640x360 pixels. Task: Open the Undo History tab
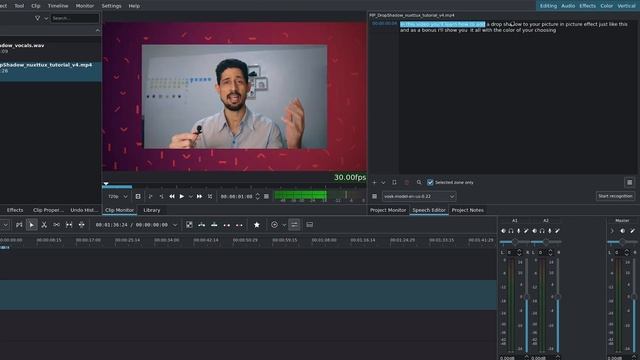(x=84, y=210)
